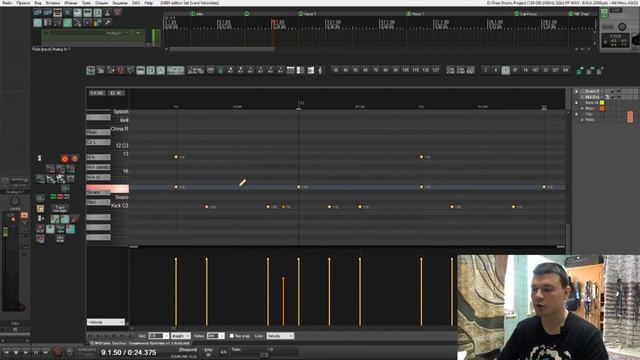Click the yellow color swatch beside Bass track
This screenshot has width=640, height=360.
click(602, 103)
